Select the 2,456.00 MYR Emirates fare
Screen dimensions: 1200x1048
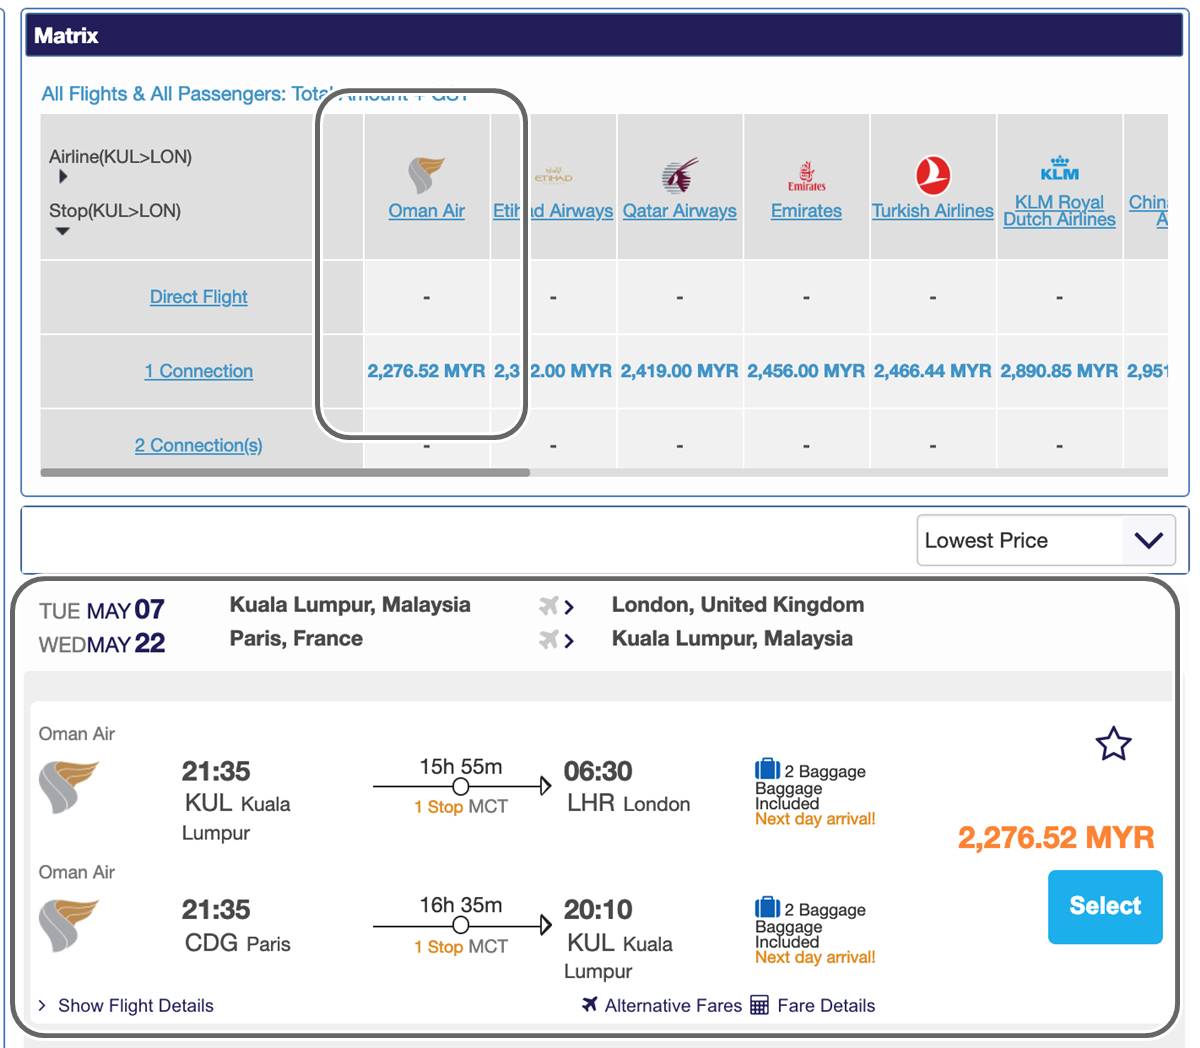tap(806, 371)
